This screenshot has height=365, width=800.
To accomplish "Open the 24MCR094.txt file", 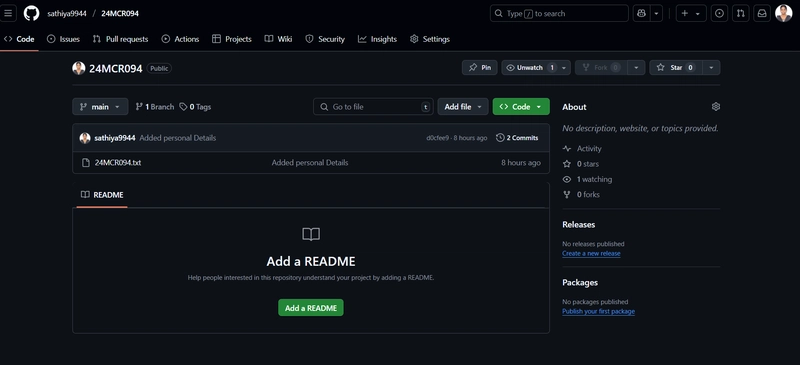I will 118,163.
